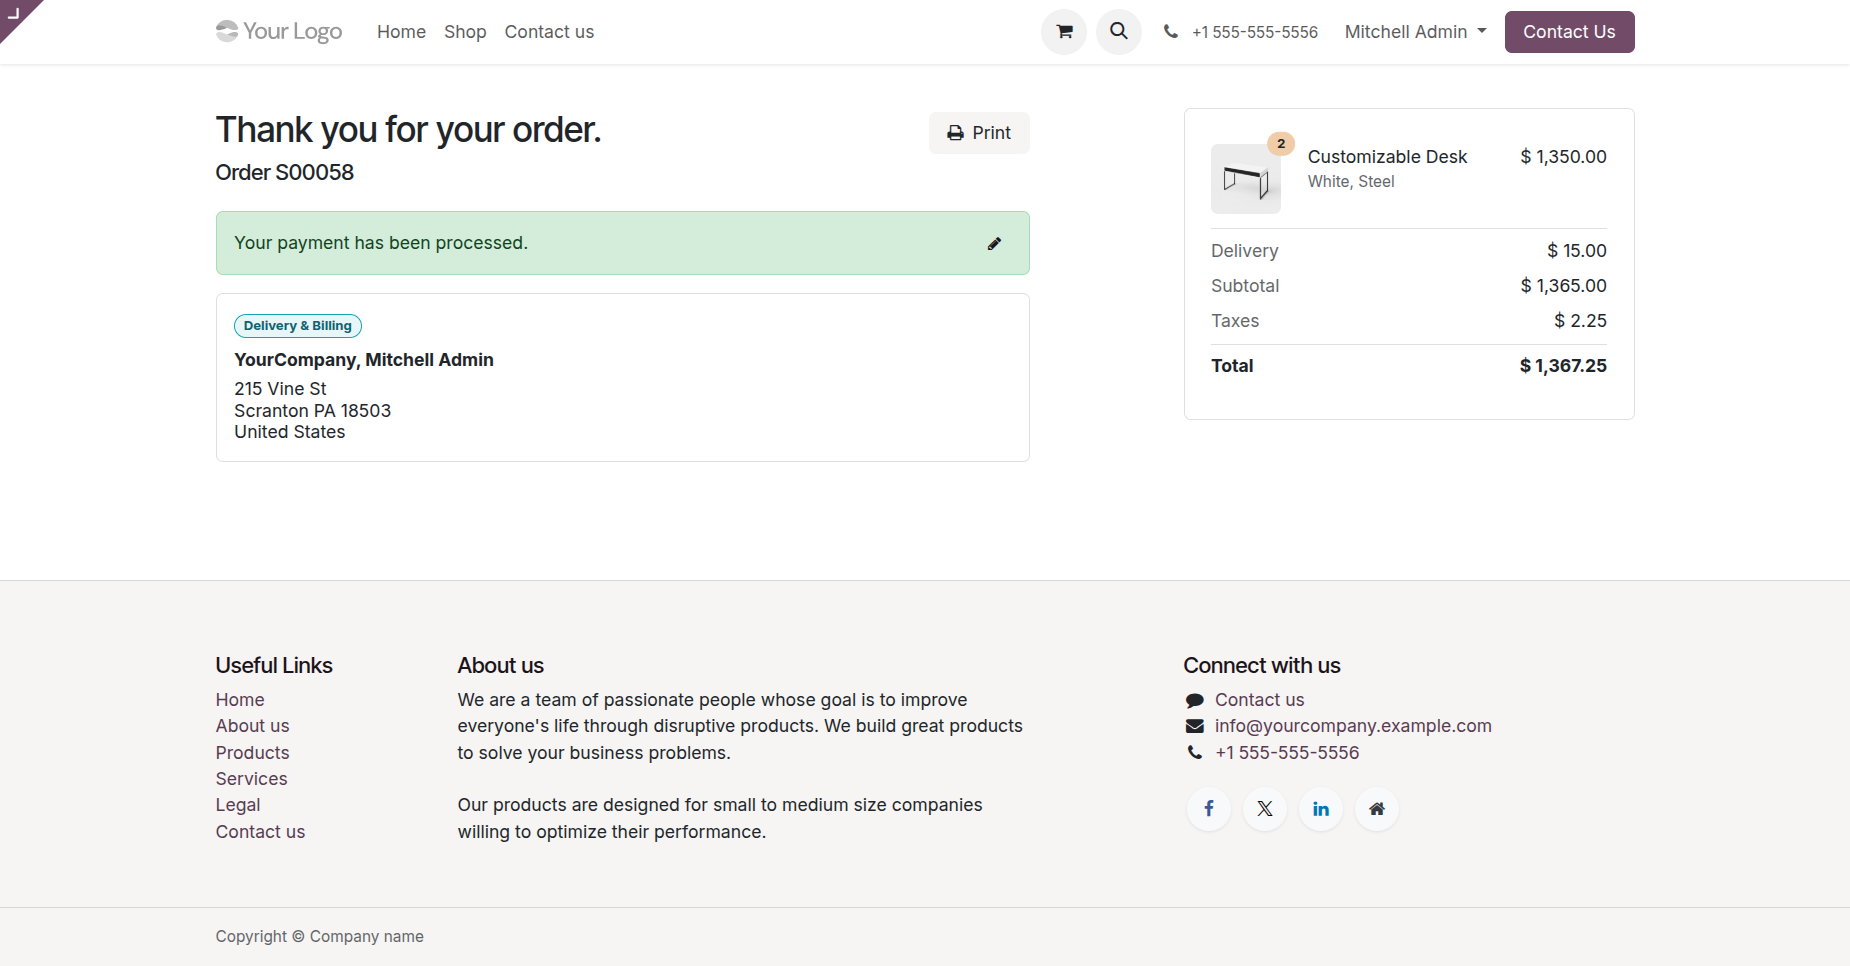Click the home icon in footer socials
1850x966 pixels.
coord(1376,809)
